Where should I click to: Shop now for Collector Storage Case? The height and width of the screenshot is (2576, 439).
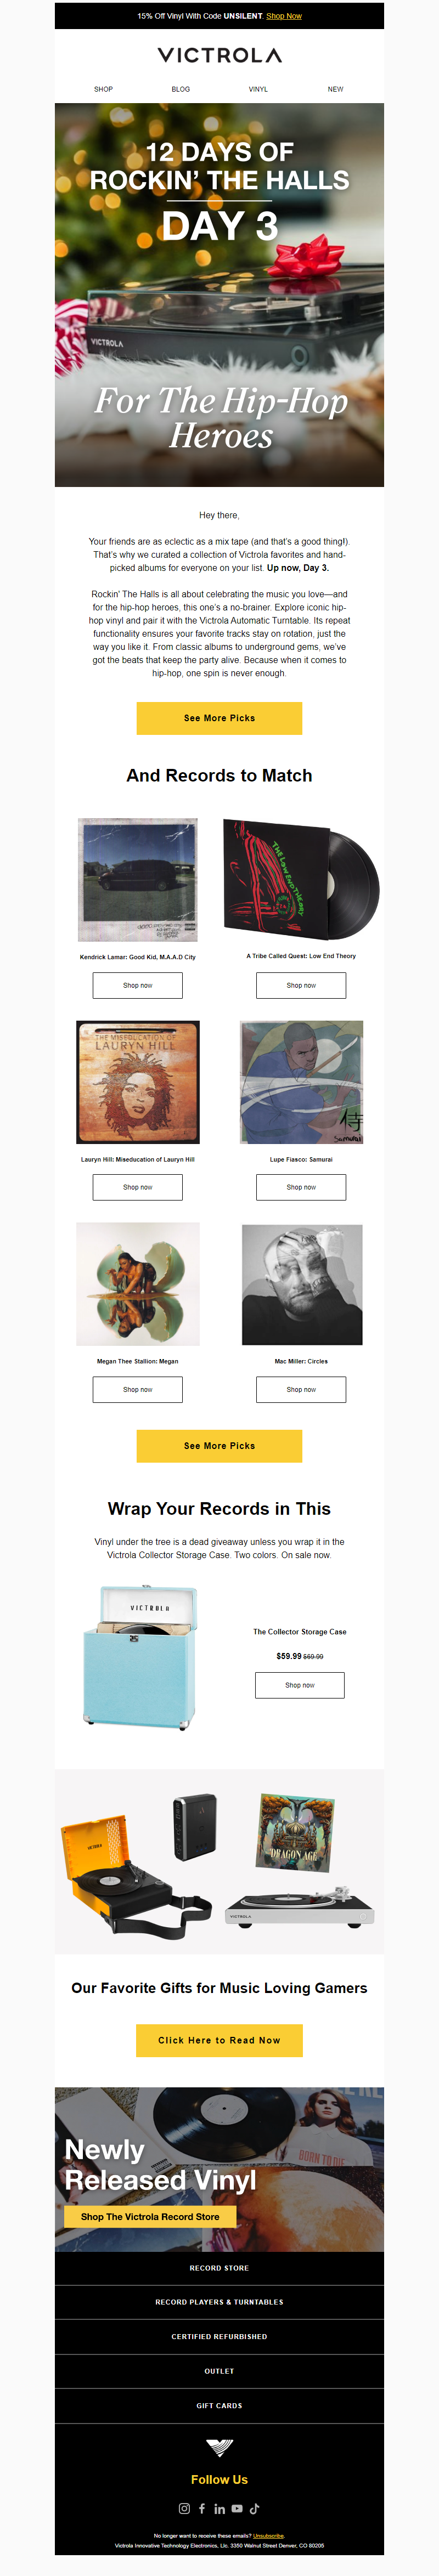(x=300, y=1685)
